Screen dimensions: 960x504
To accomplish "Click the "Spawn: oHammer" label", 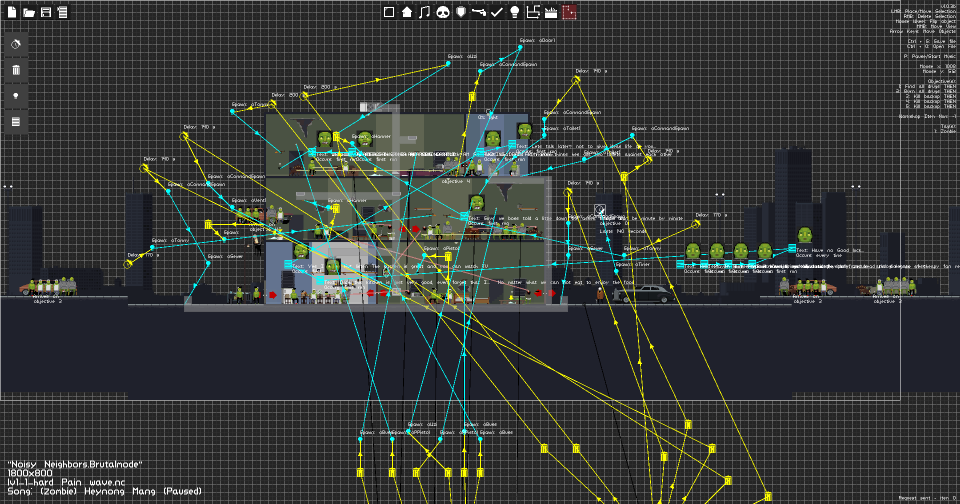I will (371, 137).
